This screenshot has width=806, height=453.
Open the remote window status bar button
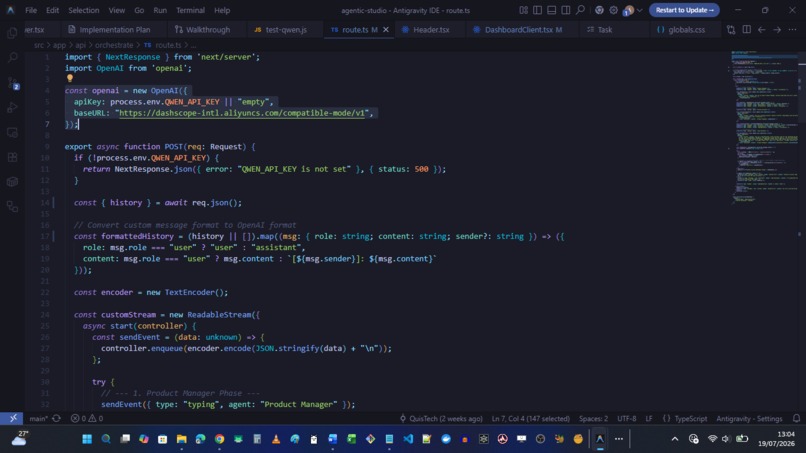click(x=13, y=419)
